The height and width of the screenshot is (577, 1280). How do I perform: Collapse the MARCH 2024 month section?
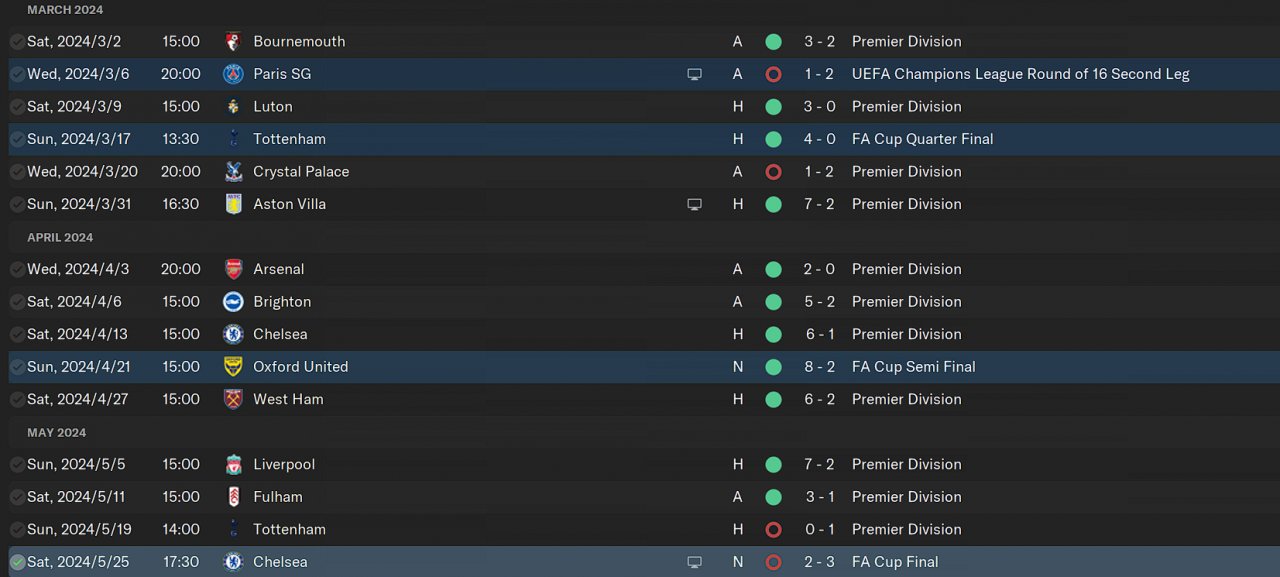point(64,10)
